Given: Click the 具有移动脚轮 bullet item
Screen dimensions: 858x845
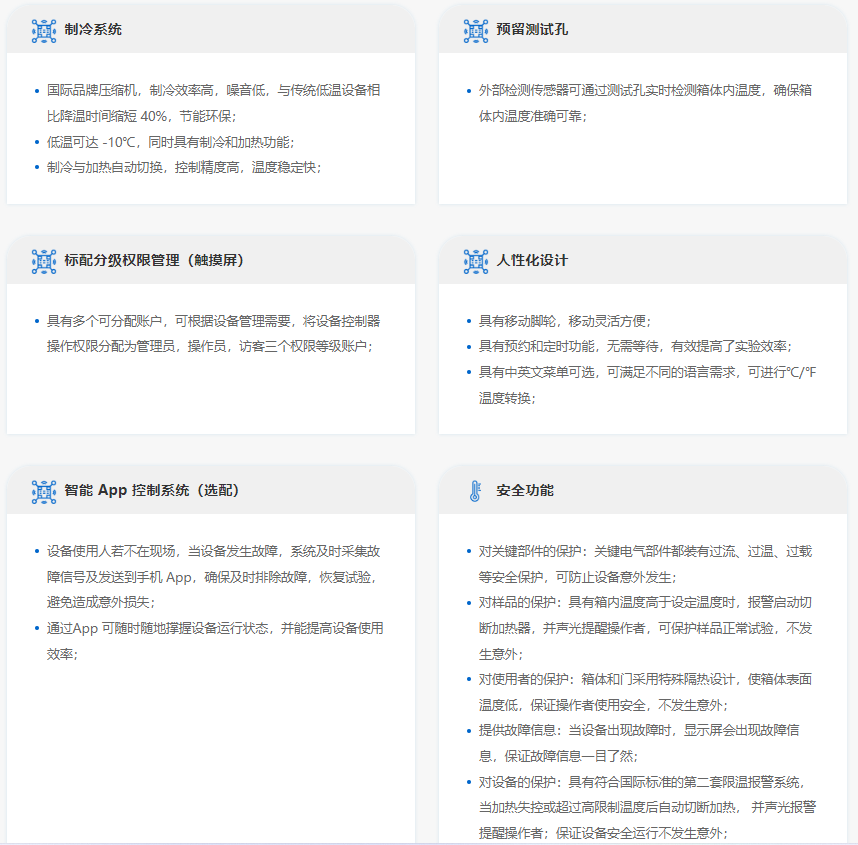Looking at the screenshot, I should [x=565, y=321].
